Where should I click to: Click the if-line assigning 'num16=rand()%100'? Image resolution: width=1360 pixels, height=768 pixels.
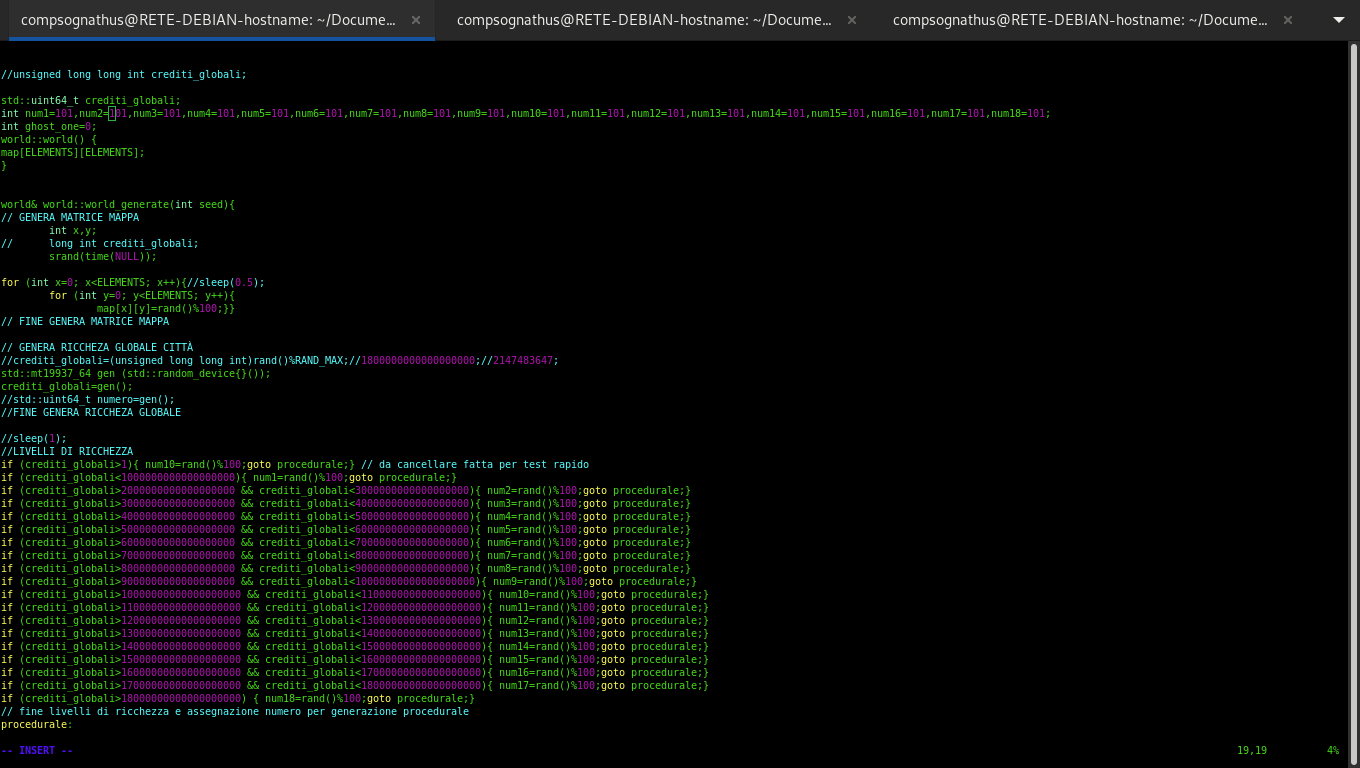(x=355, y=672)
